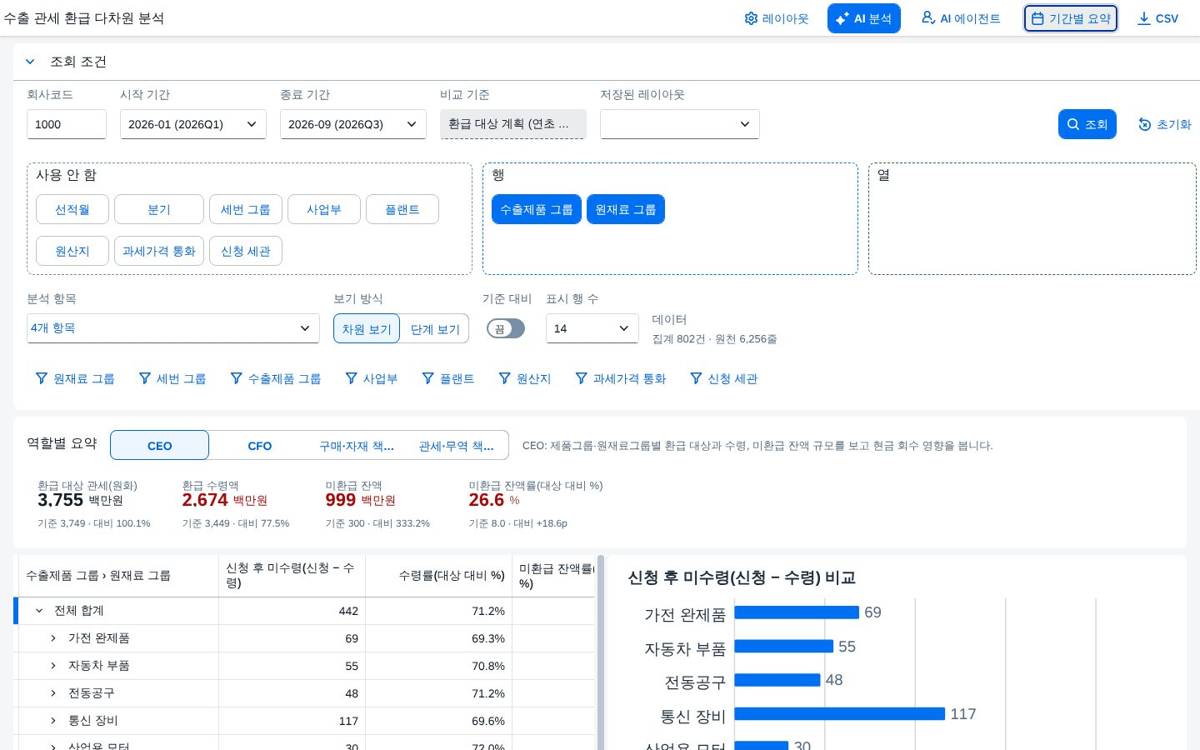This screenshot has height=750, width=1200.
Task: Pick the unused 플랜트 dimension chip
Action: (402, 209)
